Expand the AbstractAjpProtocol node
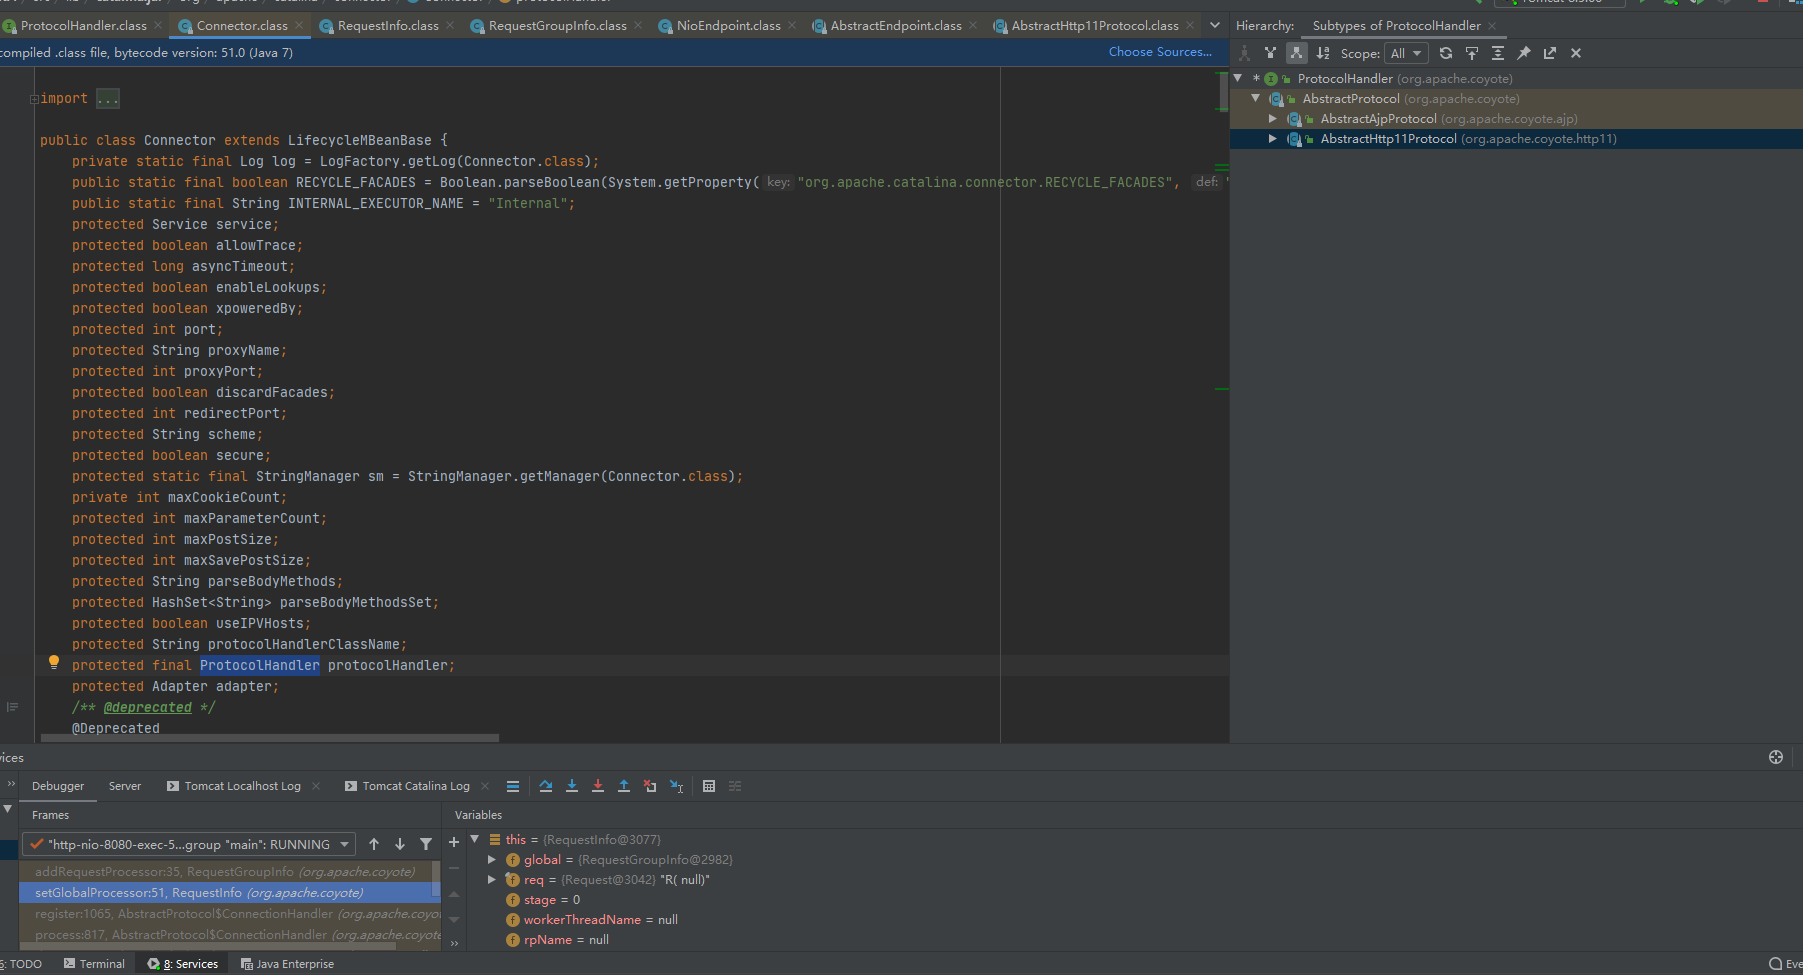 (x=1273, y=119)
